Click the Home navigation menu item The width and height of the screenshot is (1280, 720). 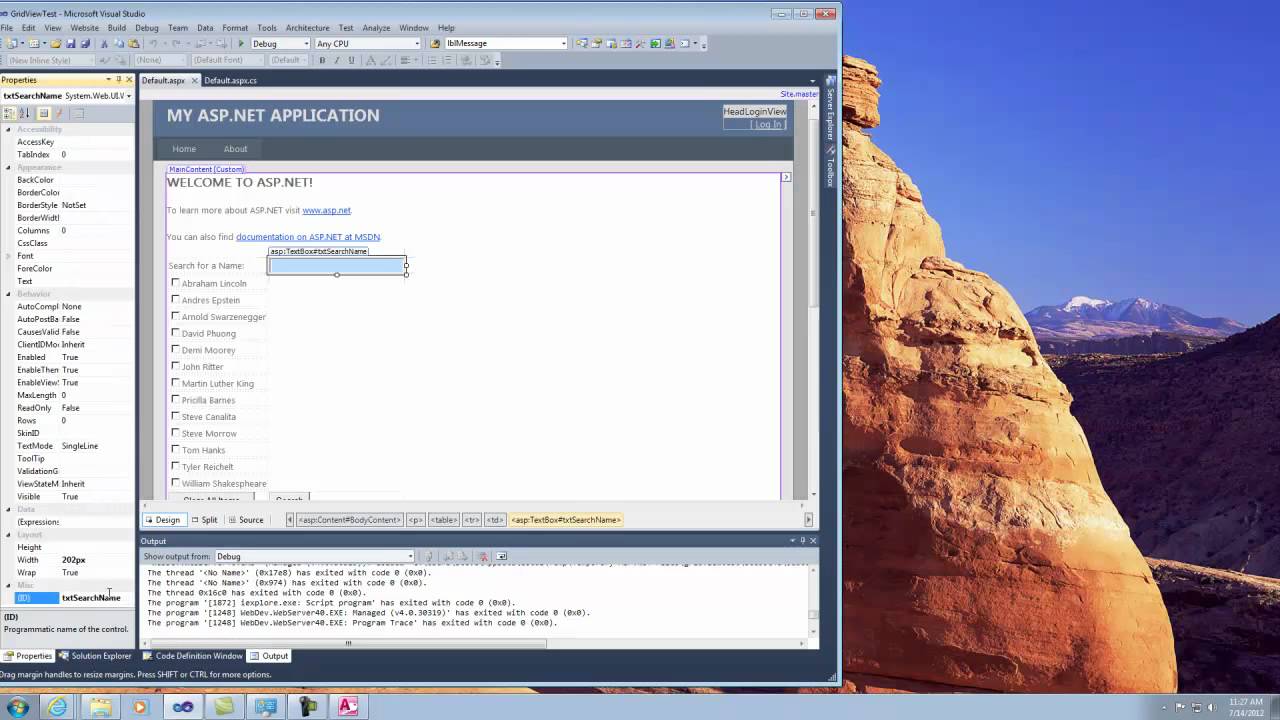184,149
